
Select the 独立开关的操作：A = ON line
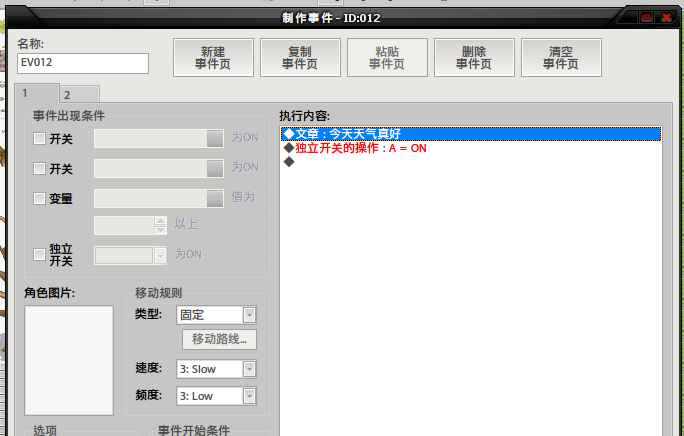click(471, 148)
